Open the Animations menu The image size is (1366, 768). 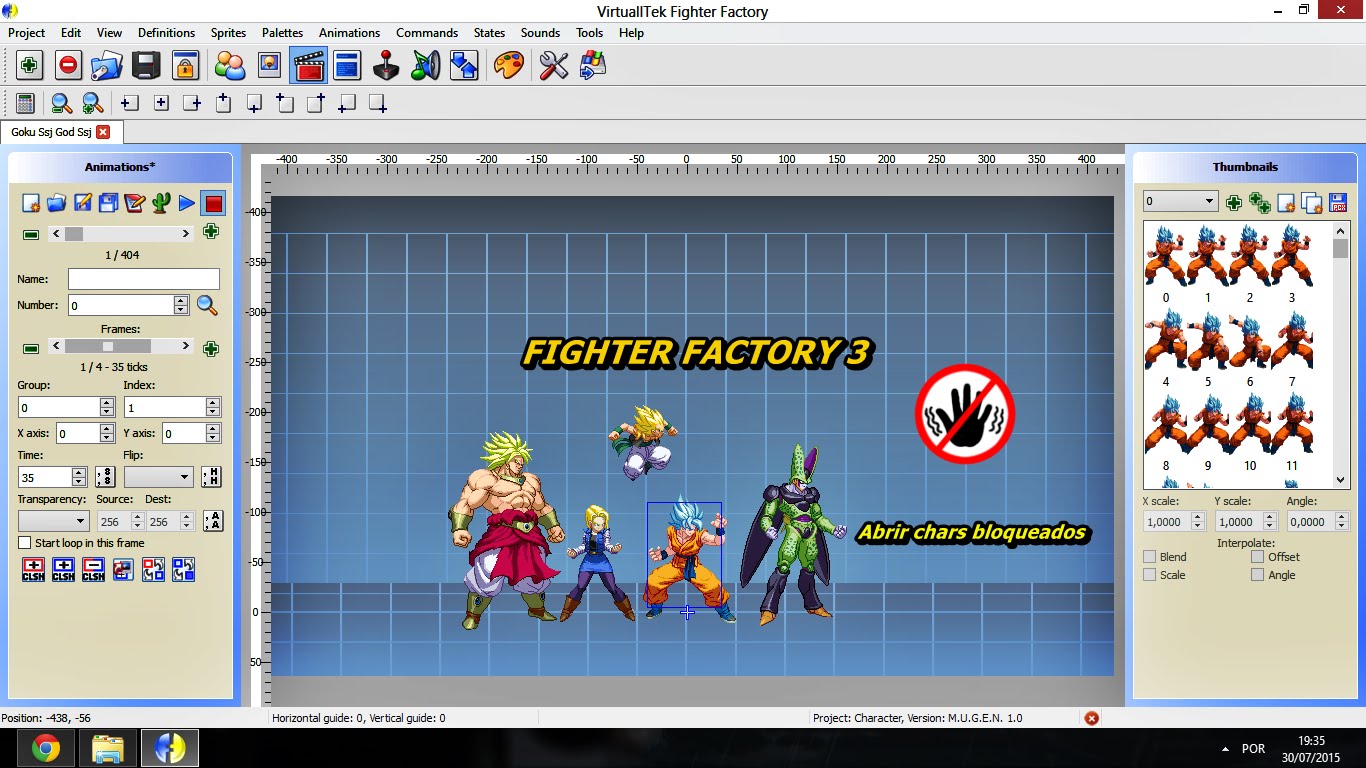click(349, 33)
